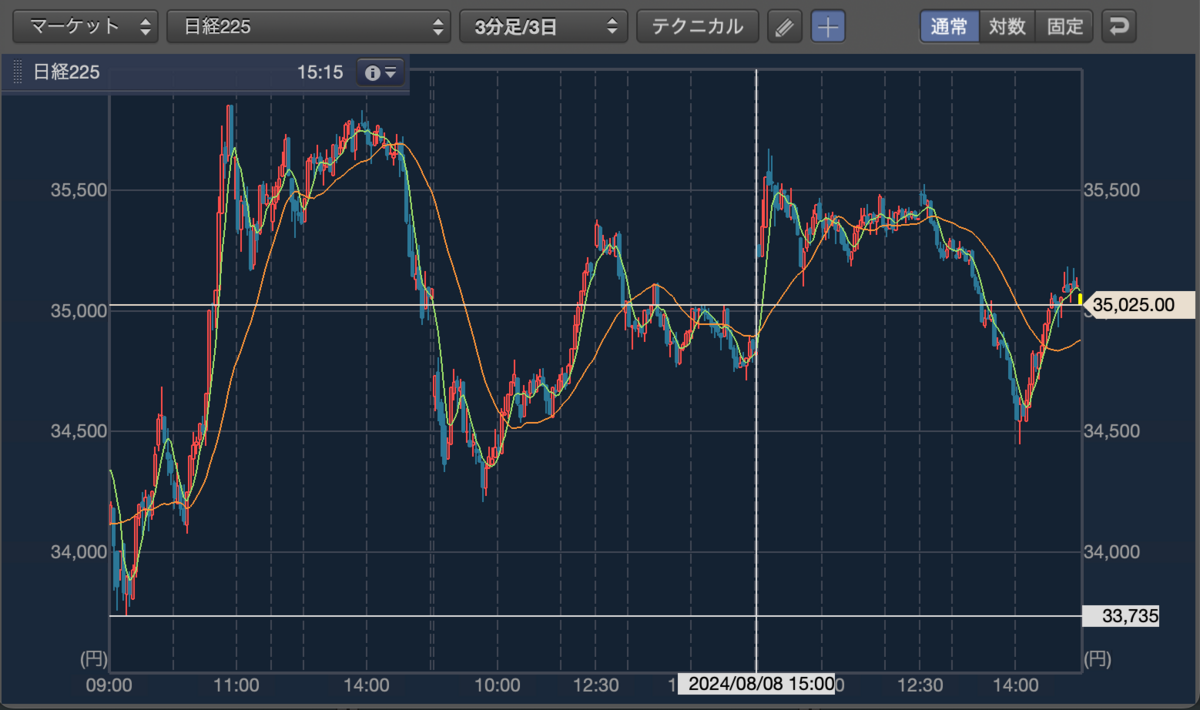
Task: Click the 2024/08/08 15:00 date marker
Action: [x=756, y=684]
